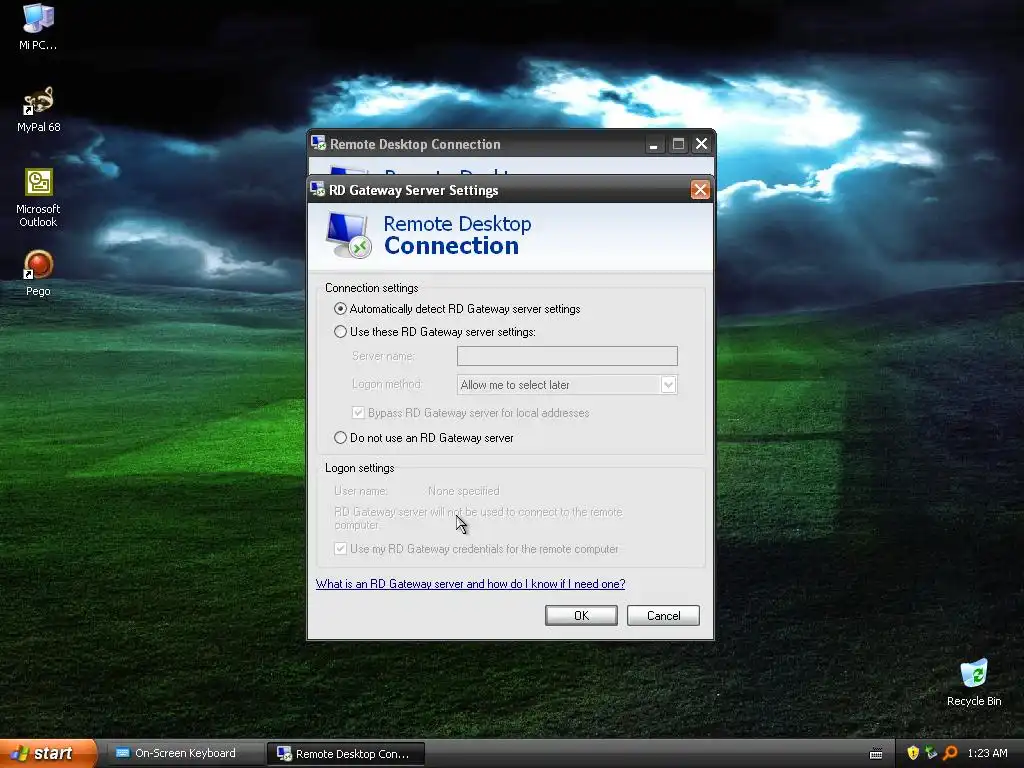Select the Recycle Bin icon

coord(974,682)
